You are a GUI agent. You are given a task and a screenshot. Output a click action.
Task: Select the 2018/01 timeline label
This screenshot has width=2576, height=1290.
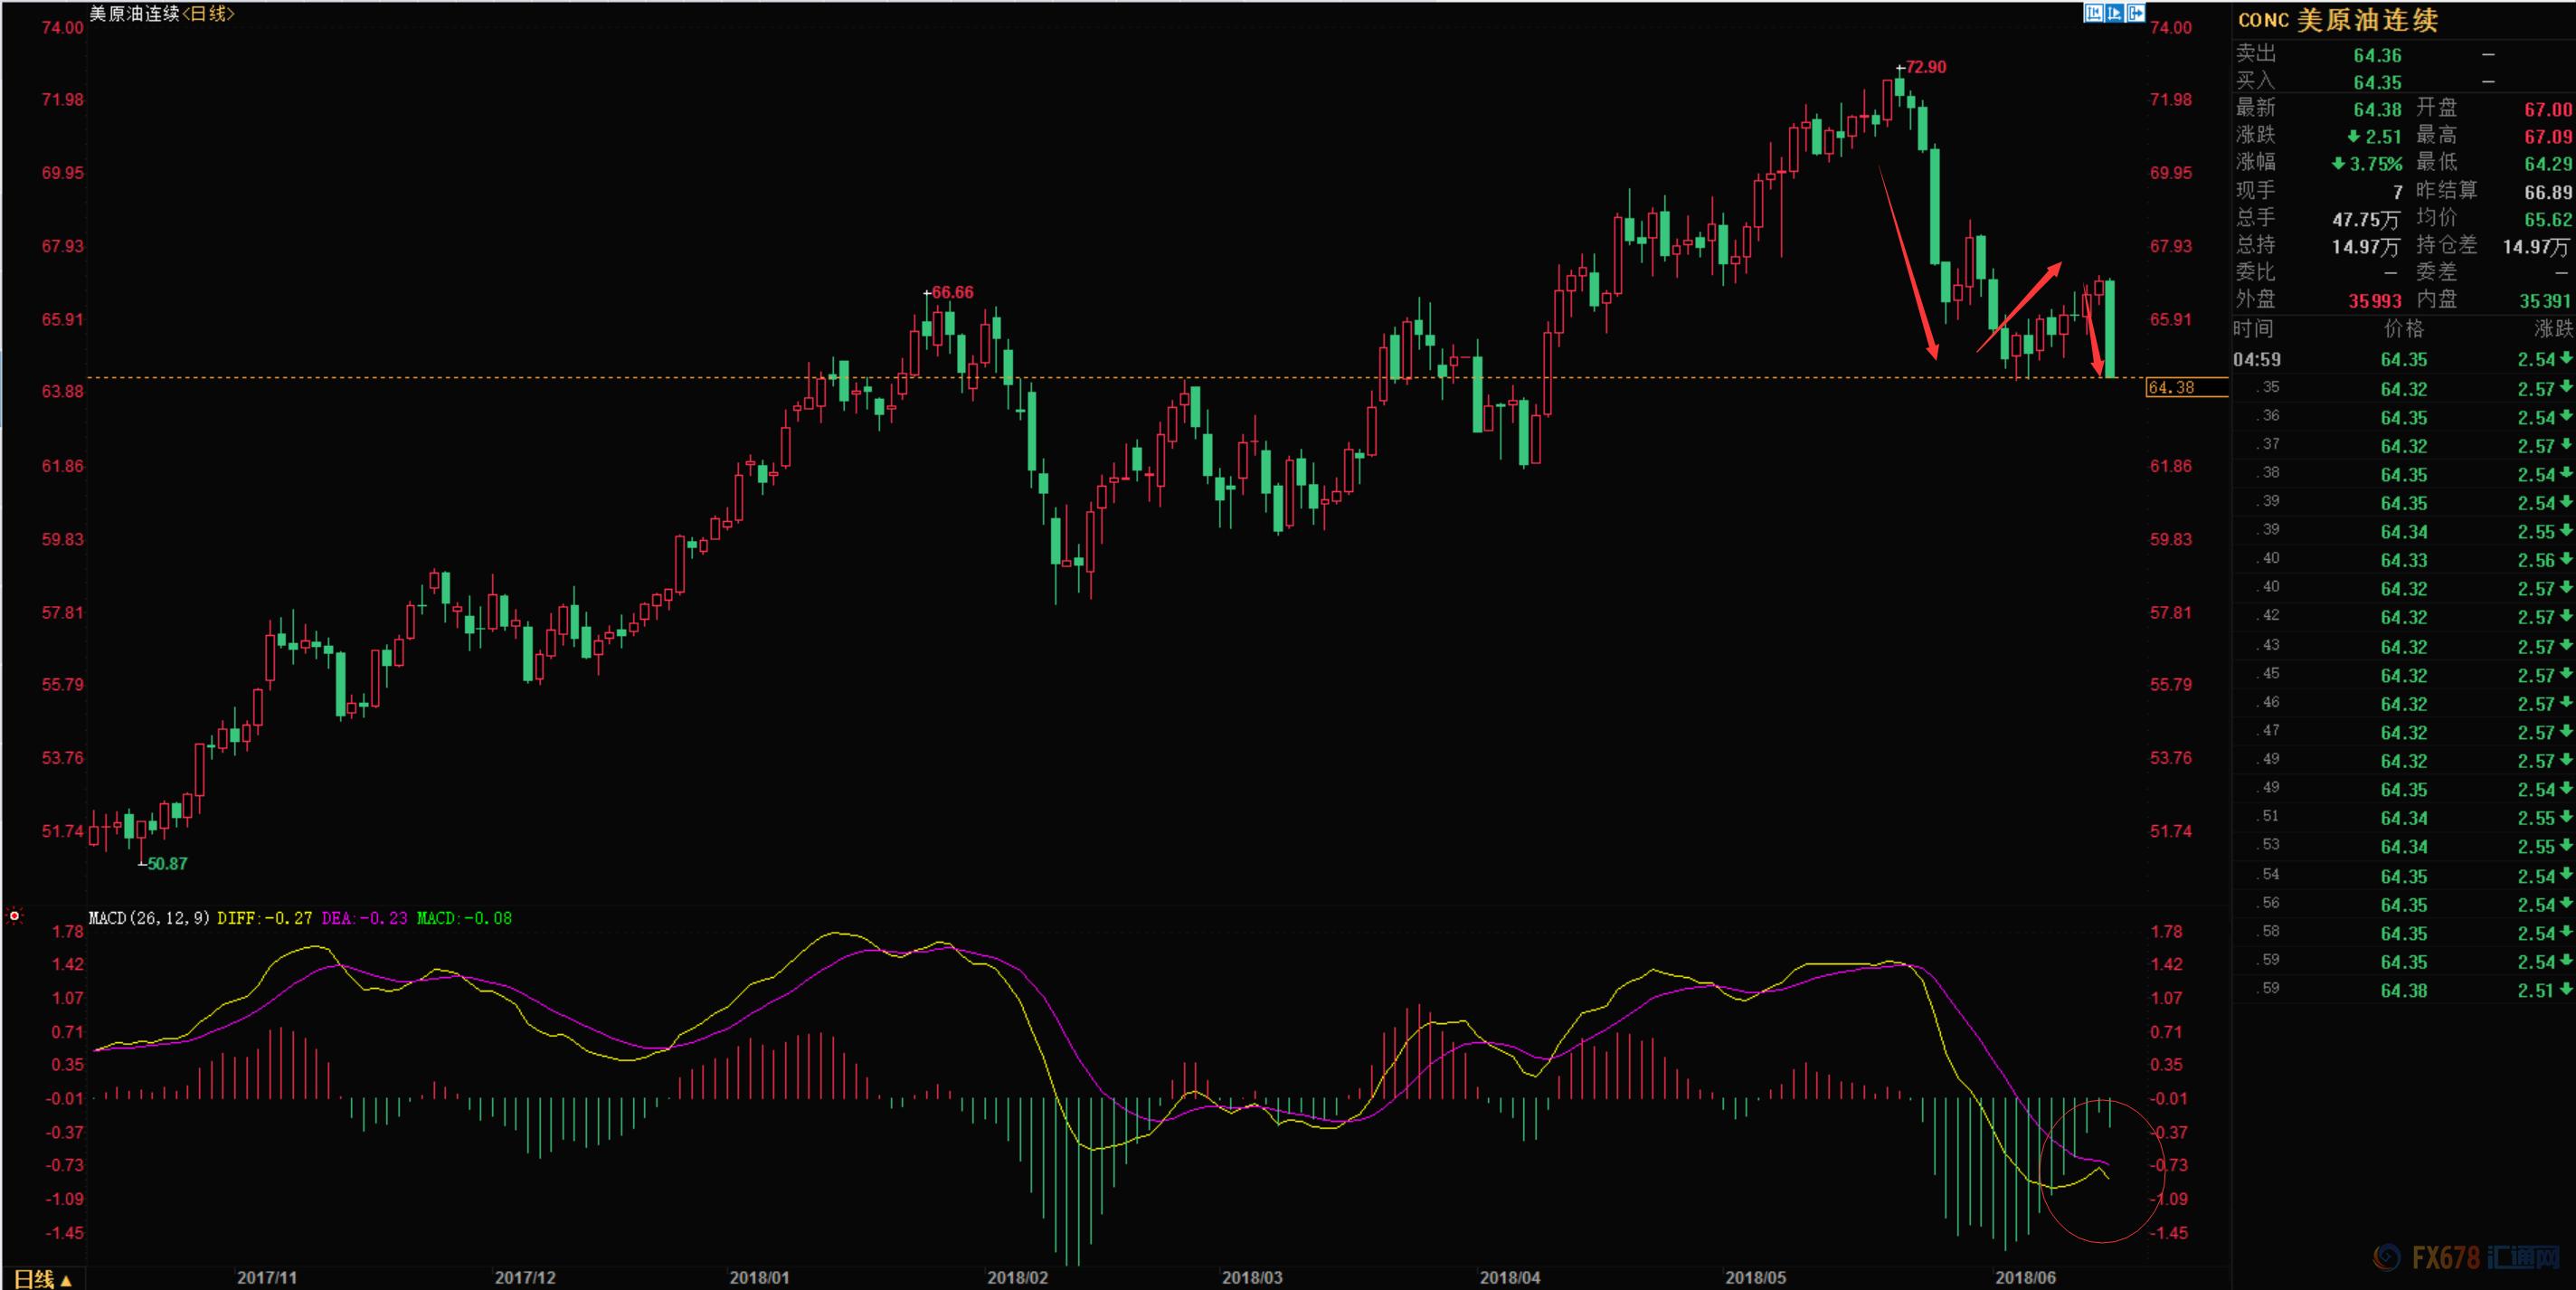pyautogui.click(x=759, y=1277)
